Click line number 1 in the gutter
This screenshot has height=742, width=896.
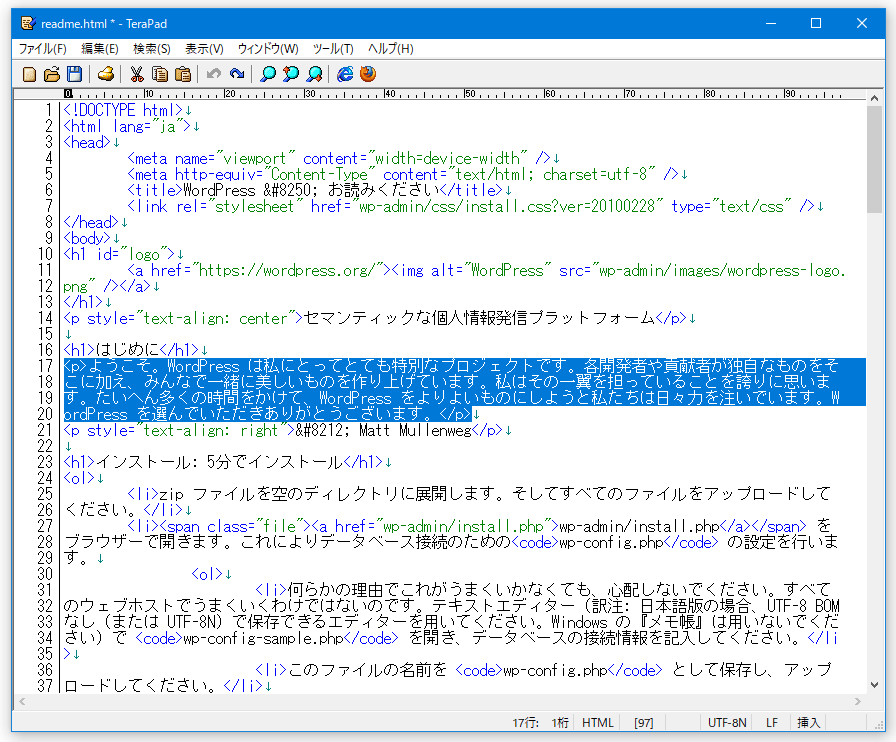(x=49, y=110)
